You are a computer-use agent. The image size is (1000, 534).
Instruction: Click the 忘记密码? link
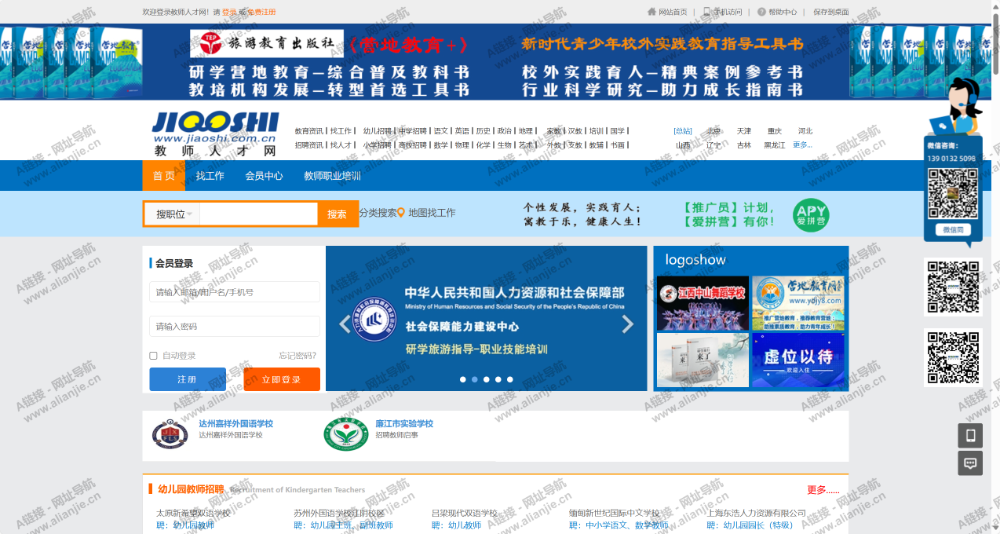click(297, 355)
